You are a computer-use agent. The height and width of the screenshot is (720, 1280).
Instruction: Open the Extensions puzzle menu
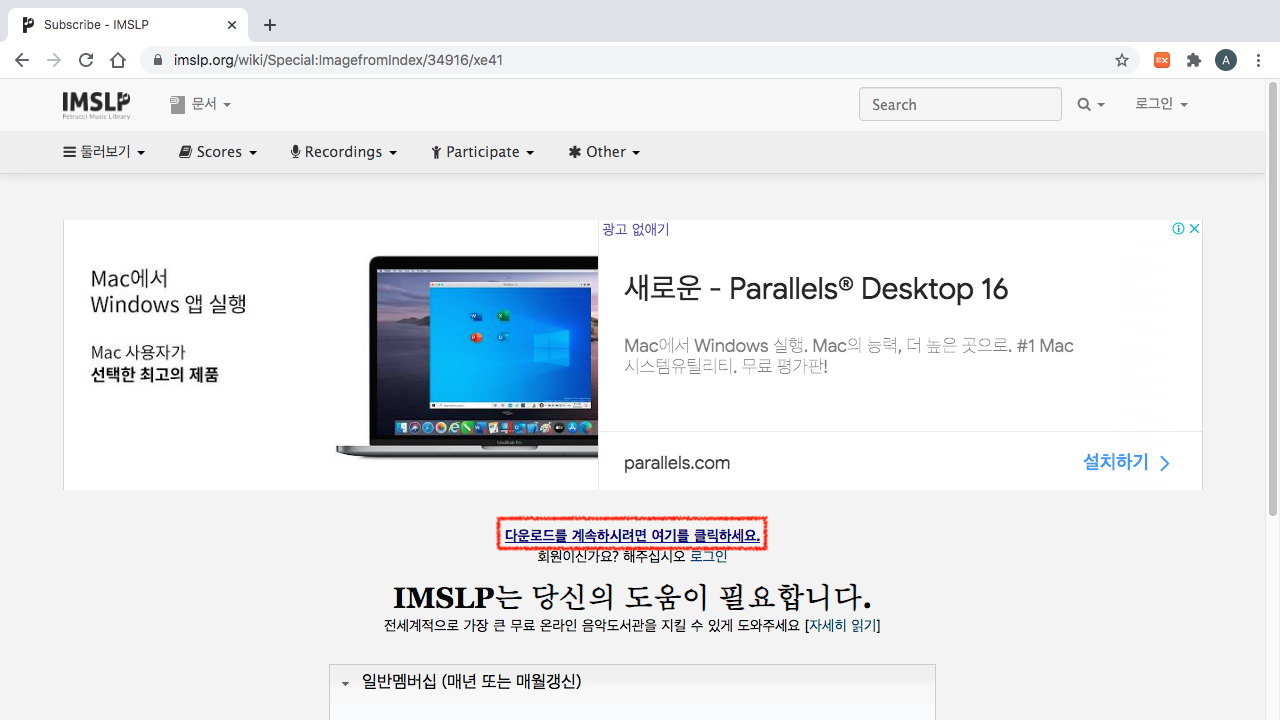[1194, 60]
